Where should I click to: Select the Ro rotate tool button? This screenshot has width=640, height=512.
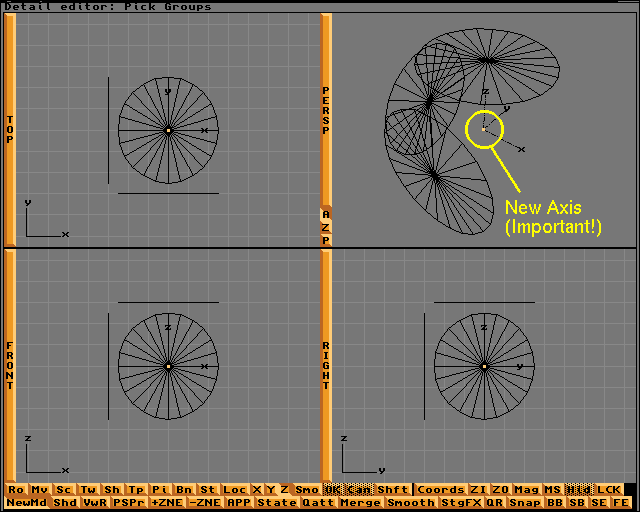point(16,490)
